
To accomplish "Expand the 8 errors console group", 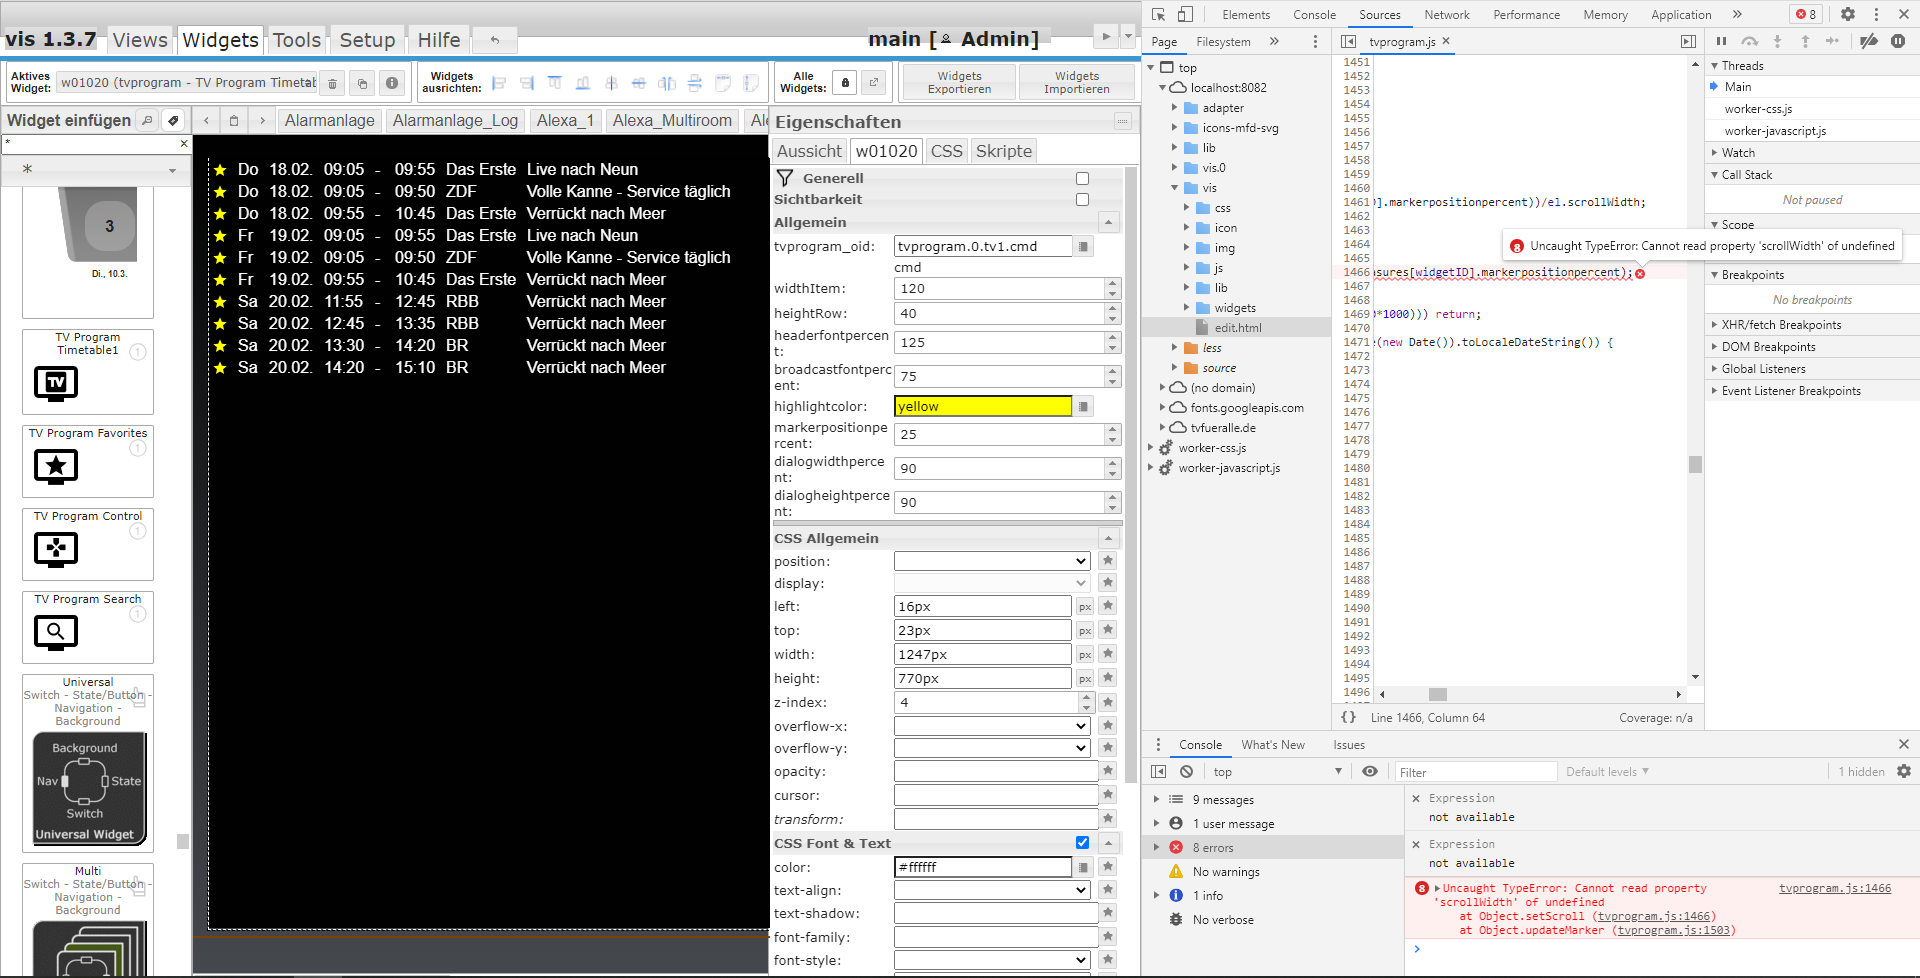I will pyautogui.click(x=1157, y=848).
